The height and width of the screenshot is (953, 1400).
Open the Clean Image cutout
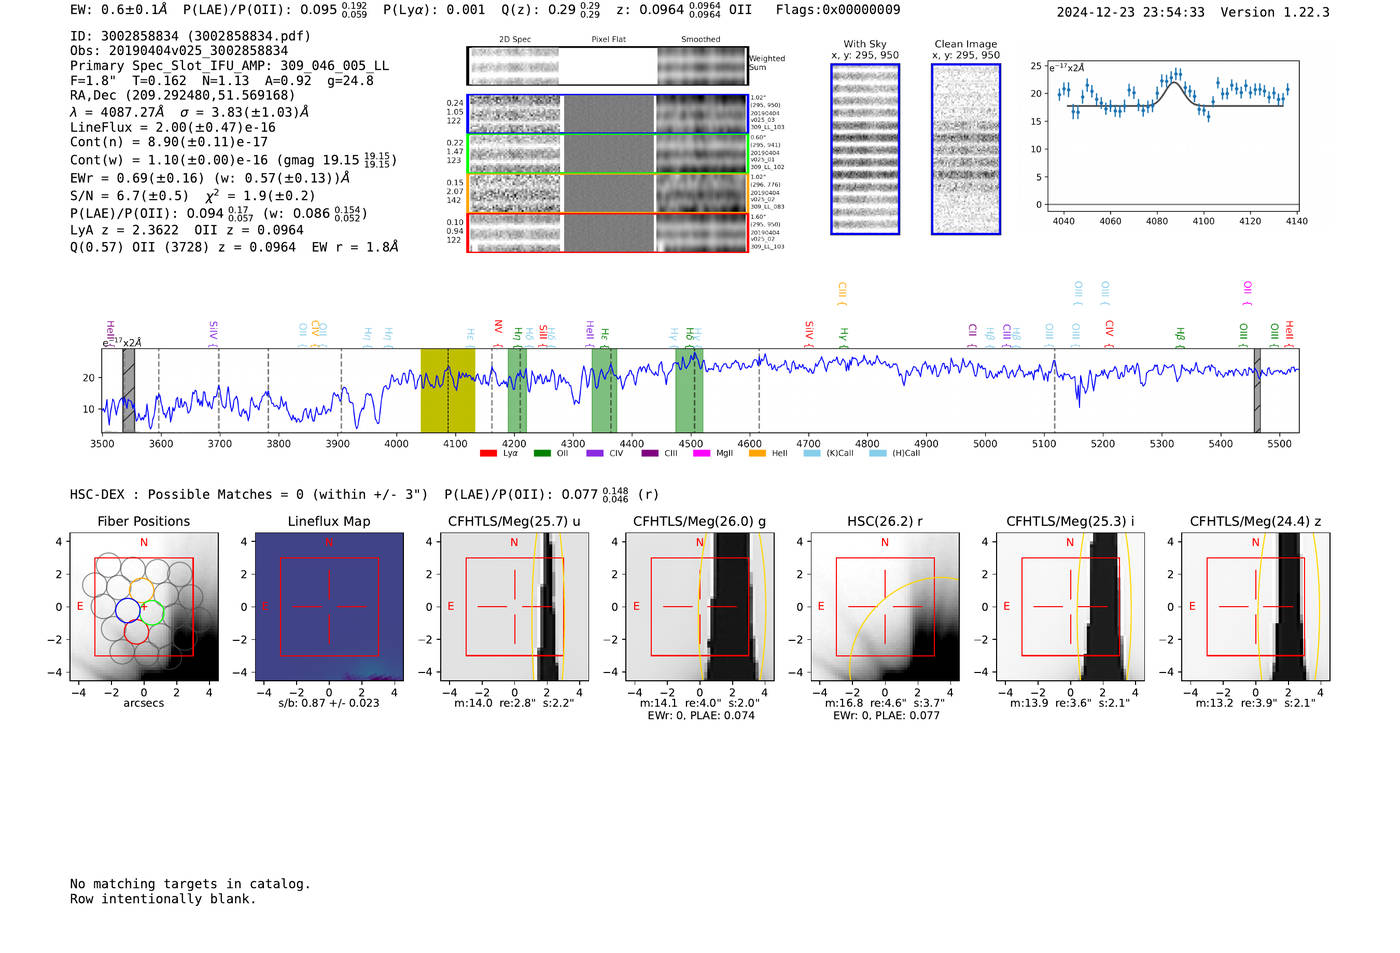[966, 149]
